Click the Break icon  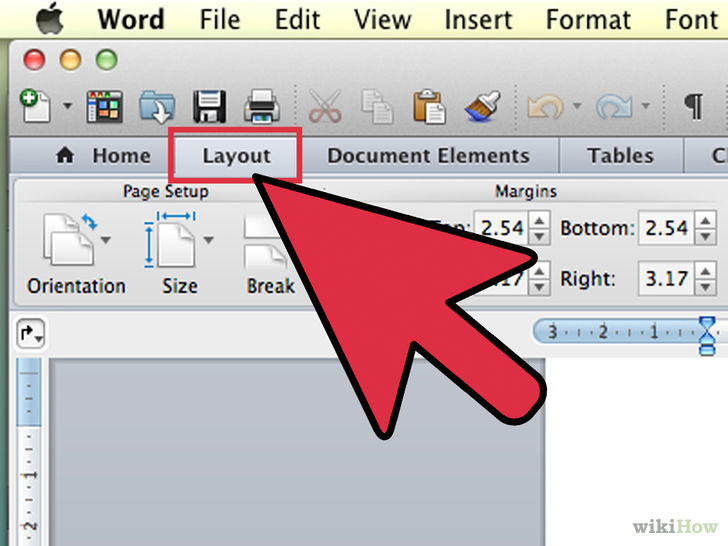pos(266,244)
